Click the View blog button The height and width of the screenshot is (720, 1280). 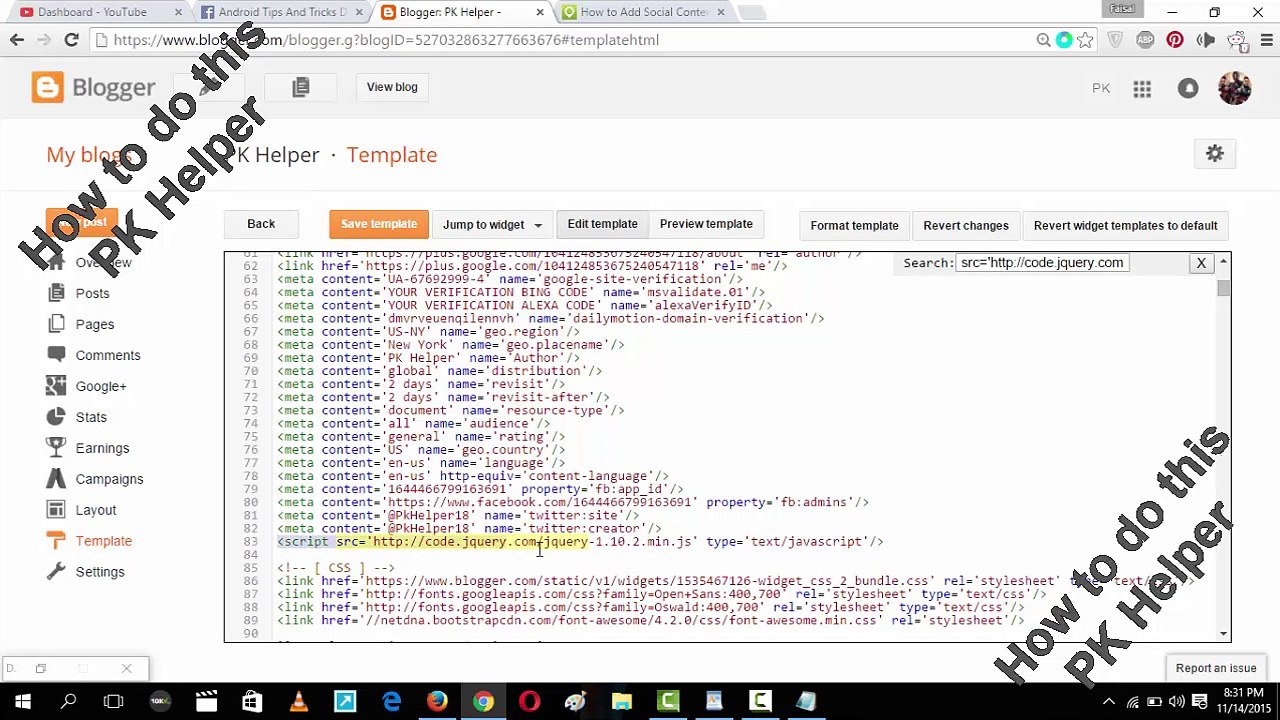pos(392,87)
